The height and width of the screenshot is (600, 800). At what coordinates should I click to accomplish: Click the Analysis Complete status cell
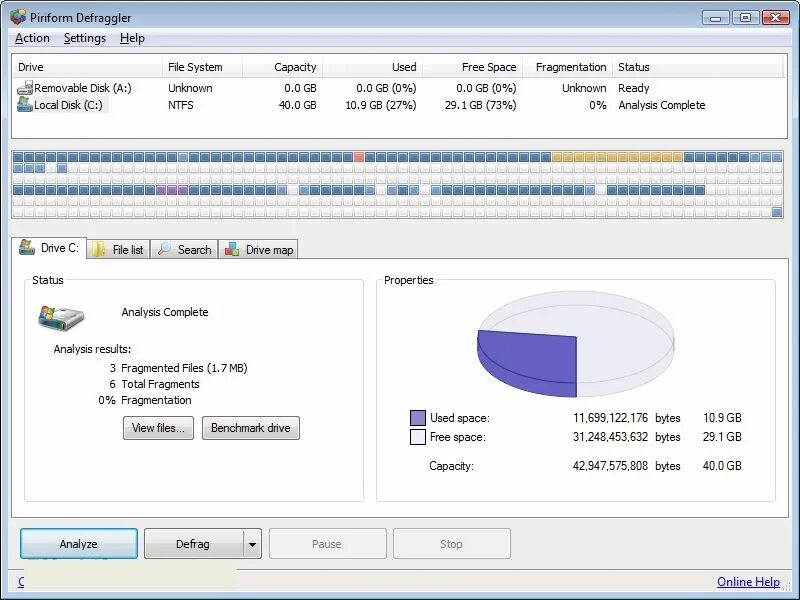[662, 105]
